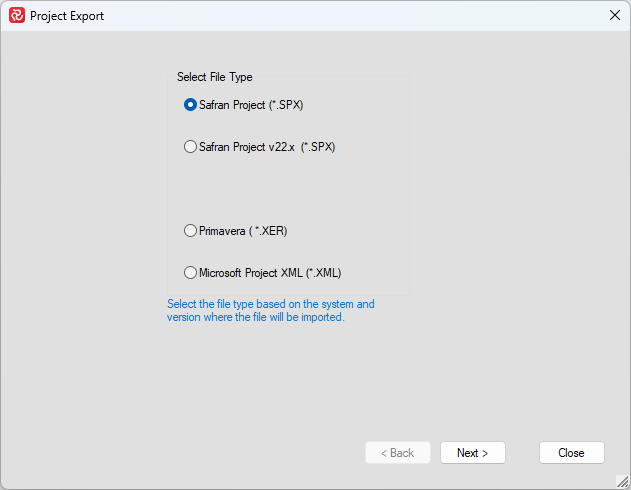Click the 'Select File Type' group heading
Screen dimensions: 631x490
215,77
